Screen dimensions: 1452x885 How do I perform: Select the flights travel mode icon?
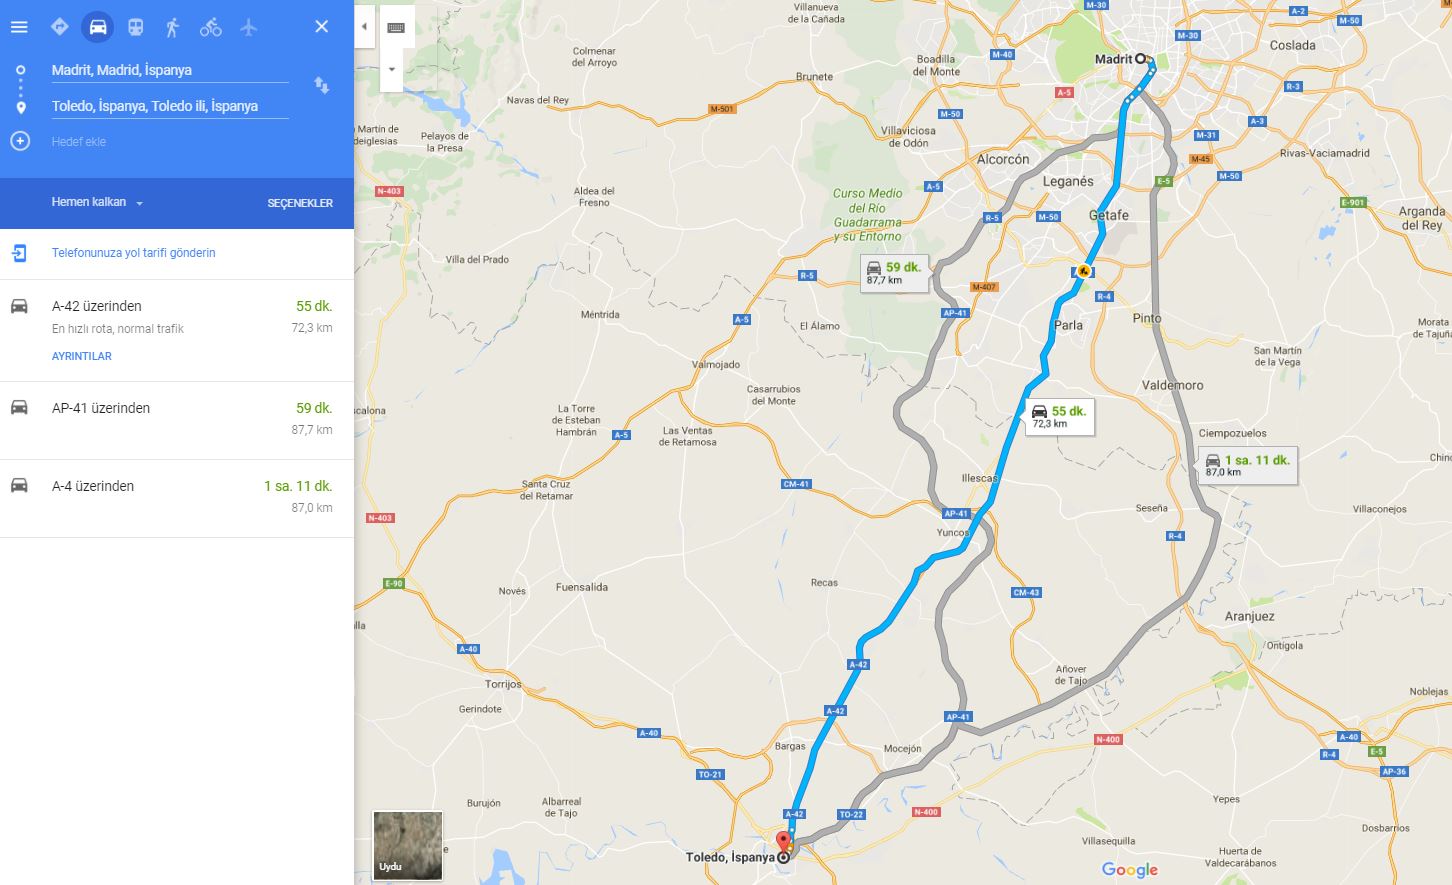click(x=248, y=27)
